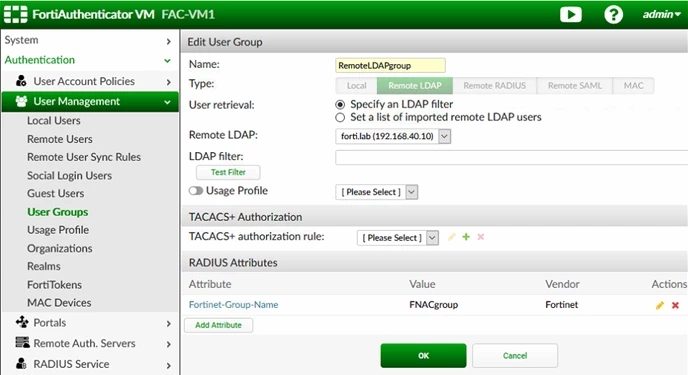Click the Value column header
Image resolution: width=688 pixels, height=375 pixels.
422,284
